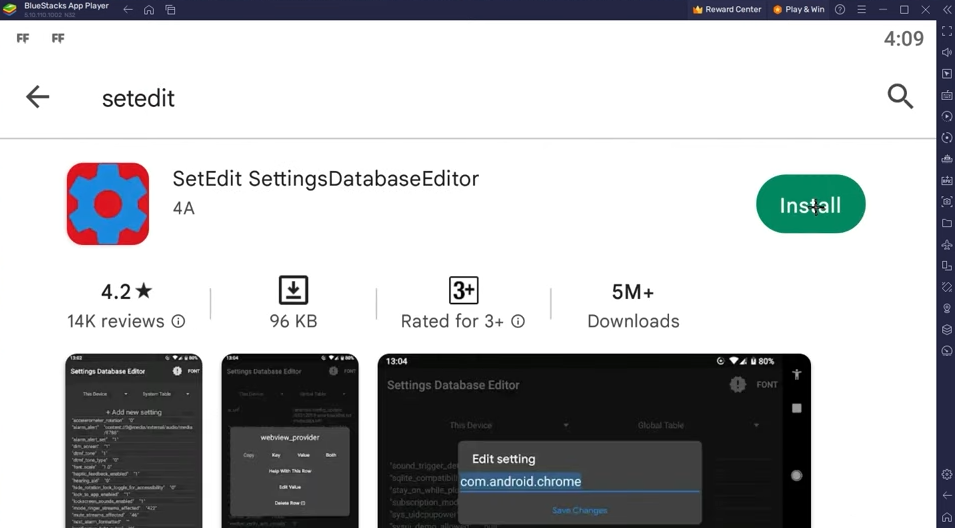Click the first FF notification icon
Screen dimensions: 955x528
pyautogui.click(x=23, y=38)
